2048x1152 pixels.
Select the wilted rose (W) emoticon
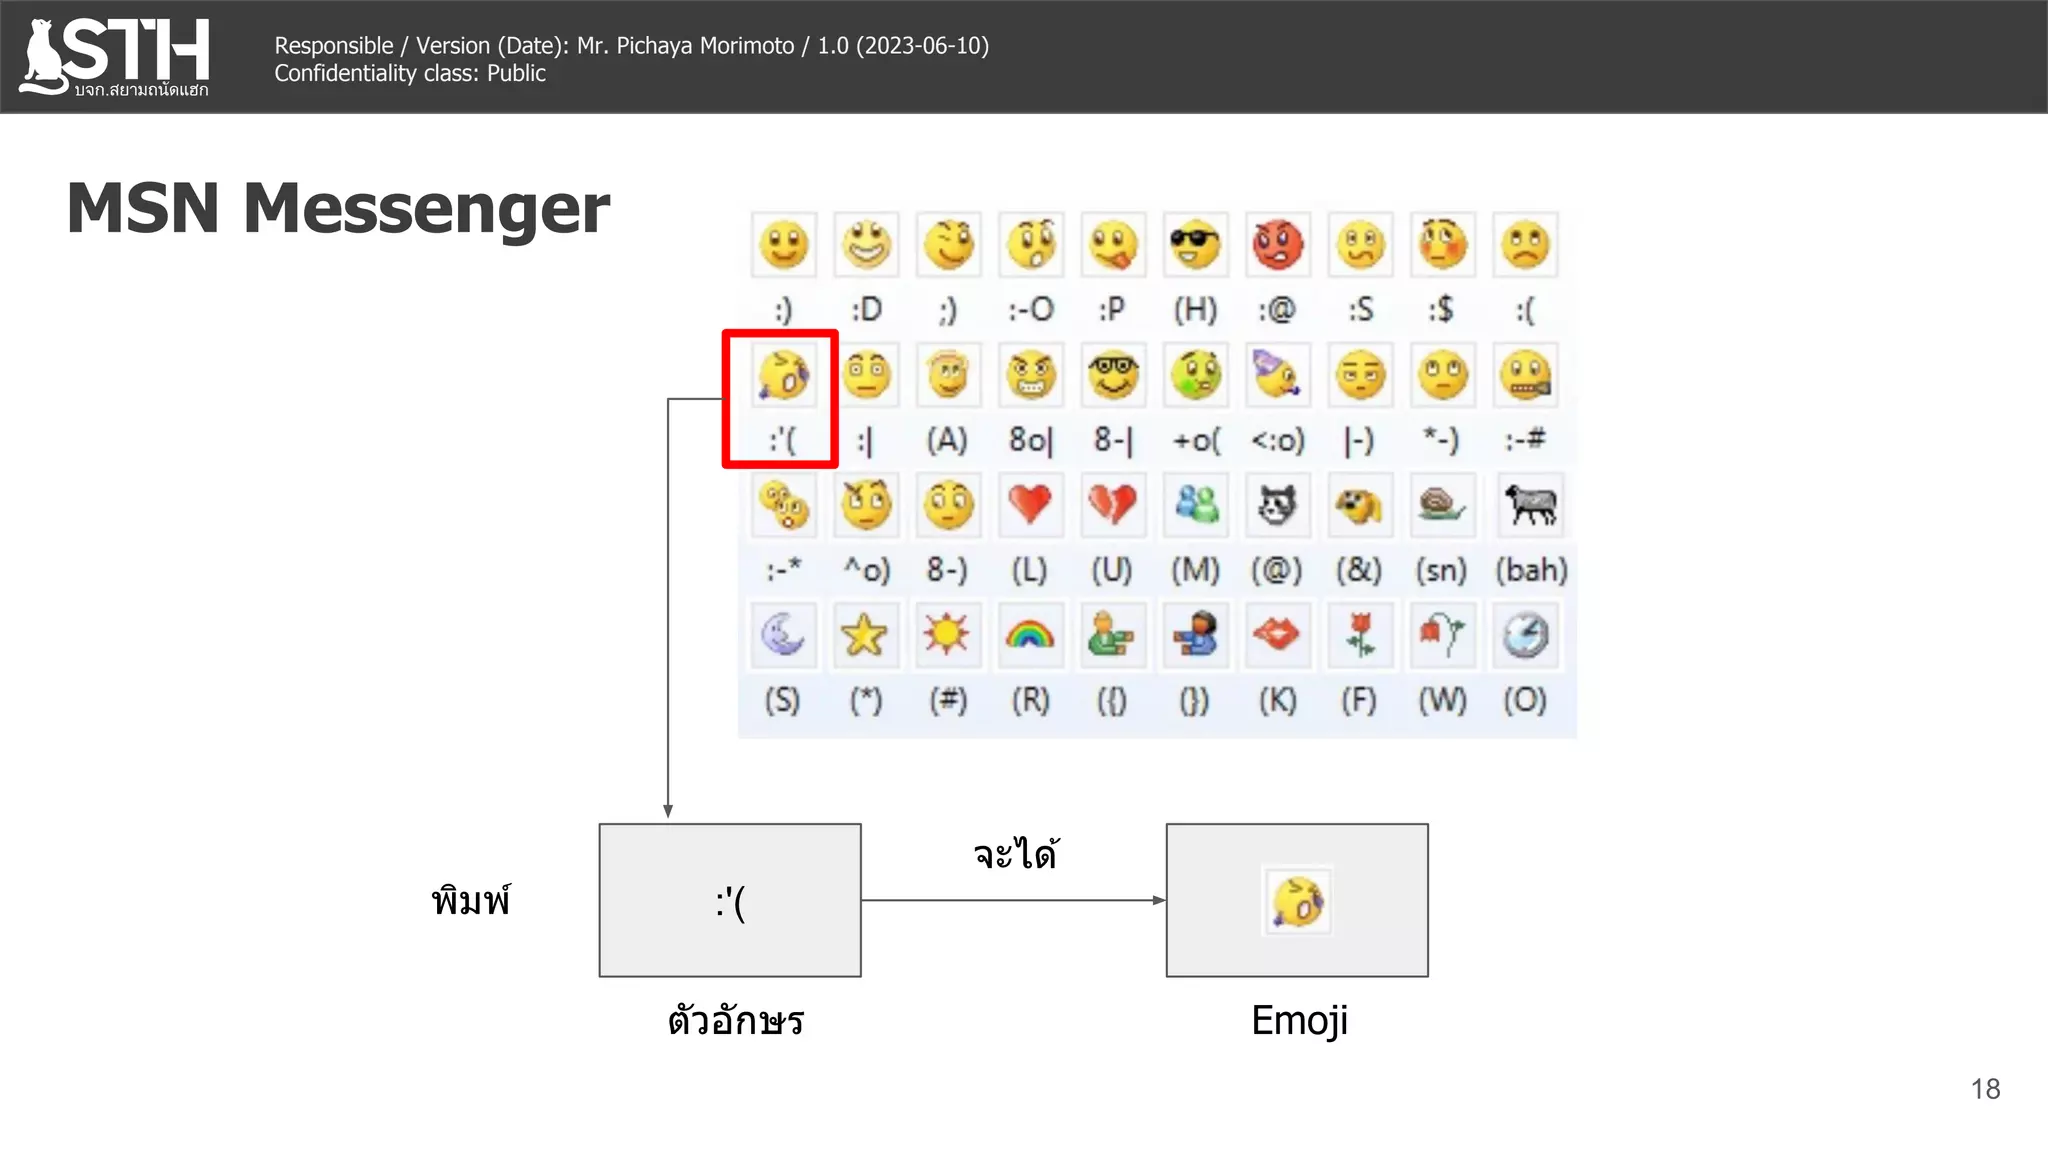1442,635
